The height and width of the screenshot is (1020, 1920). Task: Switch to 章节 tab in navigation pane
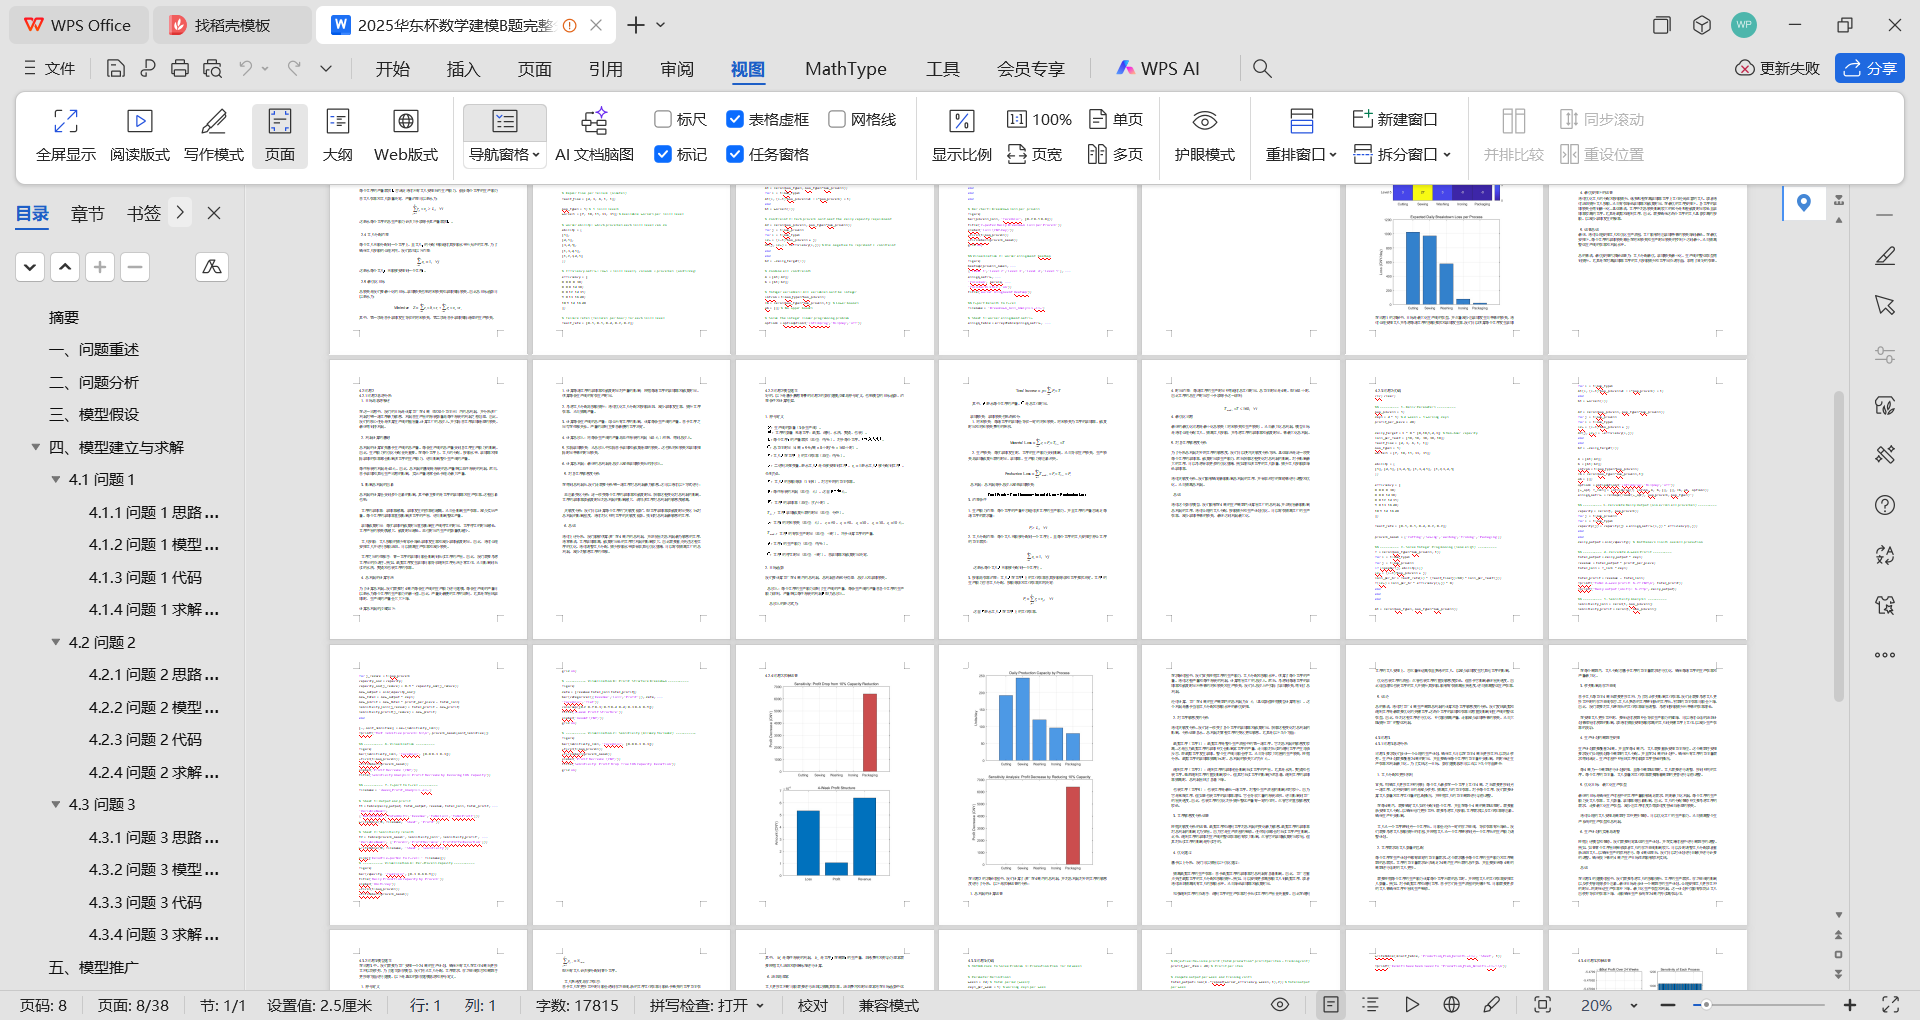click(87, 213)
